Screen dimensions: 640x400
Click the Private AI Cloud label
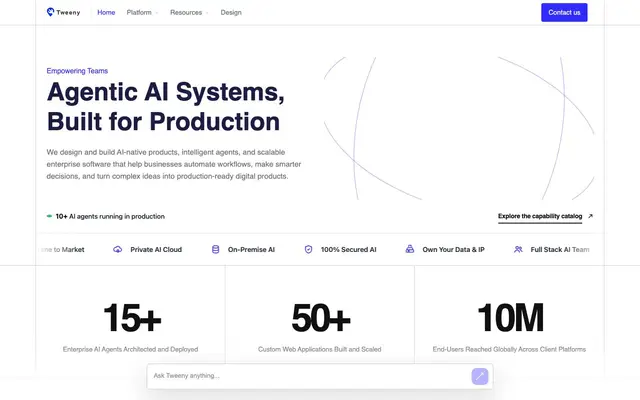[x=156, y=249]
